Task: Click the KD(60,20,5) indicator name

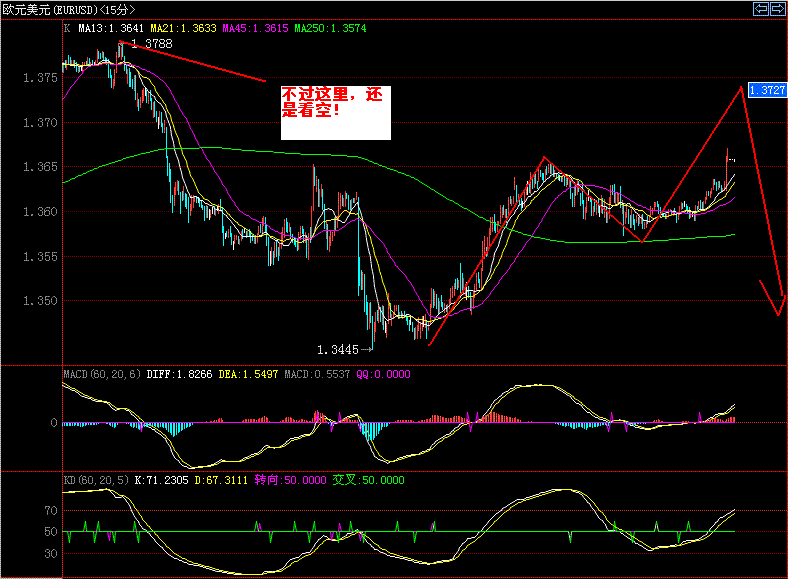Action: pyautogui.click(x=96, y=480)
